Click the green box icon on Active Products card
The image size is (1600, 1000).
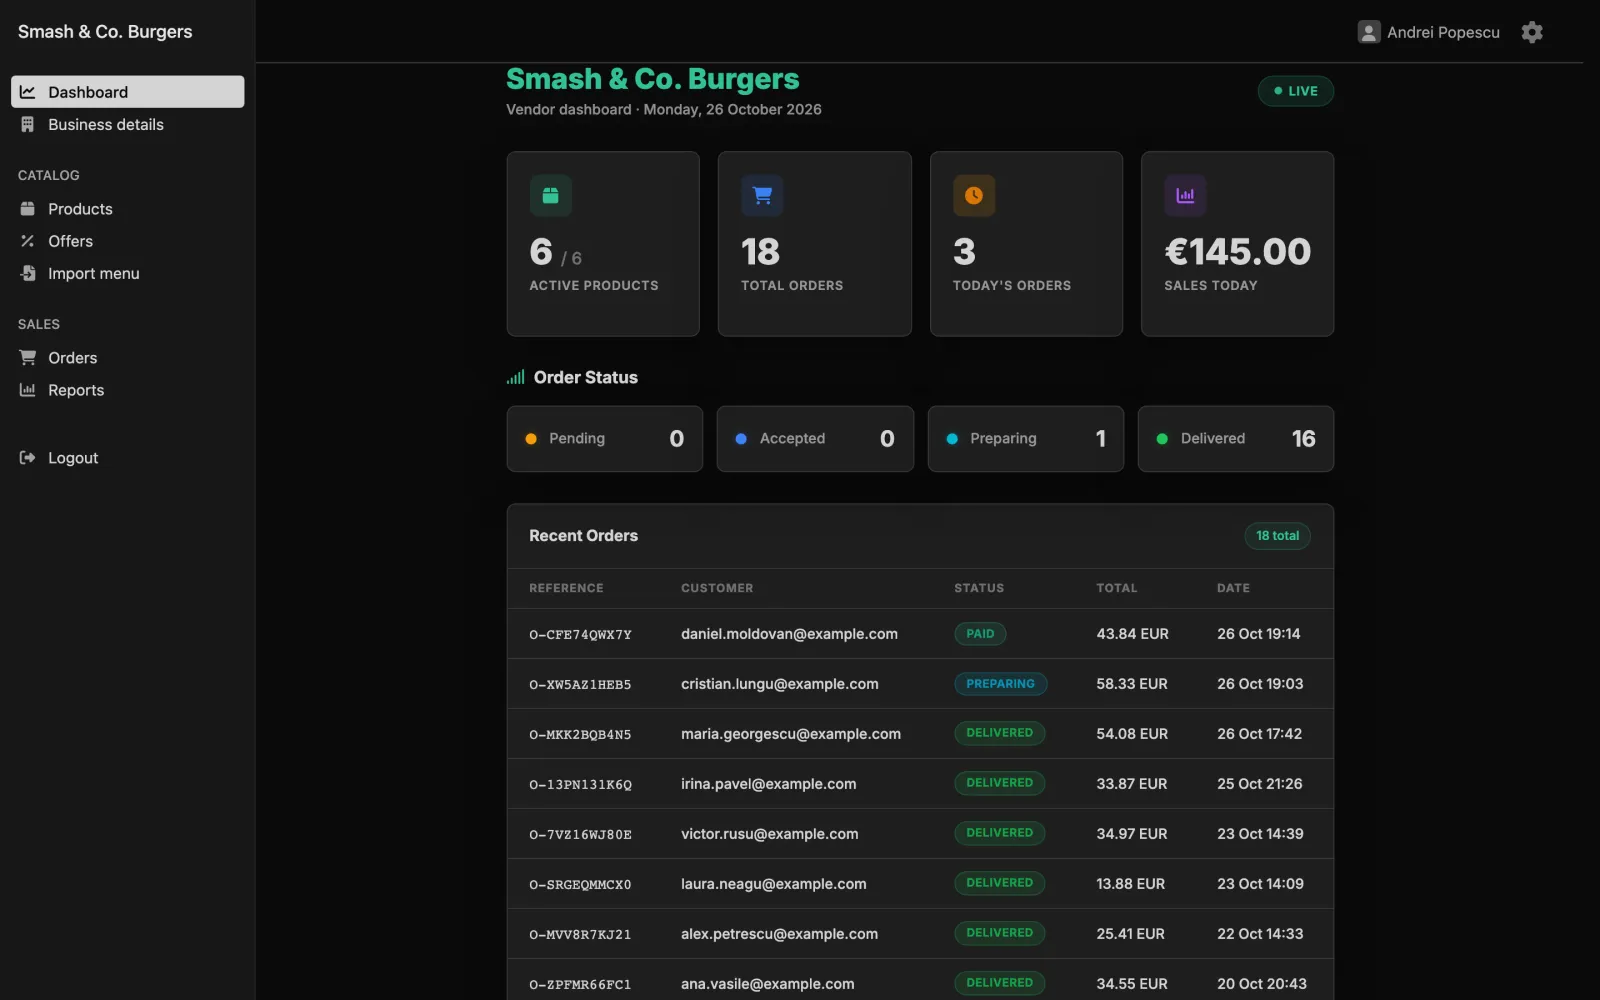click(550, 196)
